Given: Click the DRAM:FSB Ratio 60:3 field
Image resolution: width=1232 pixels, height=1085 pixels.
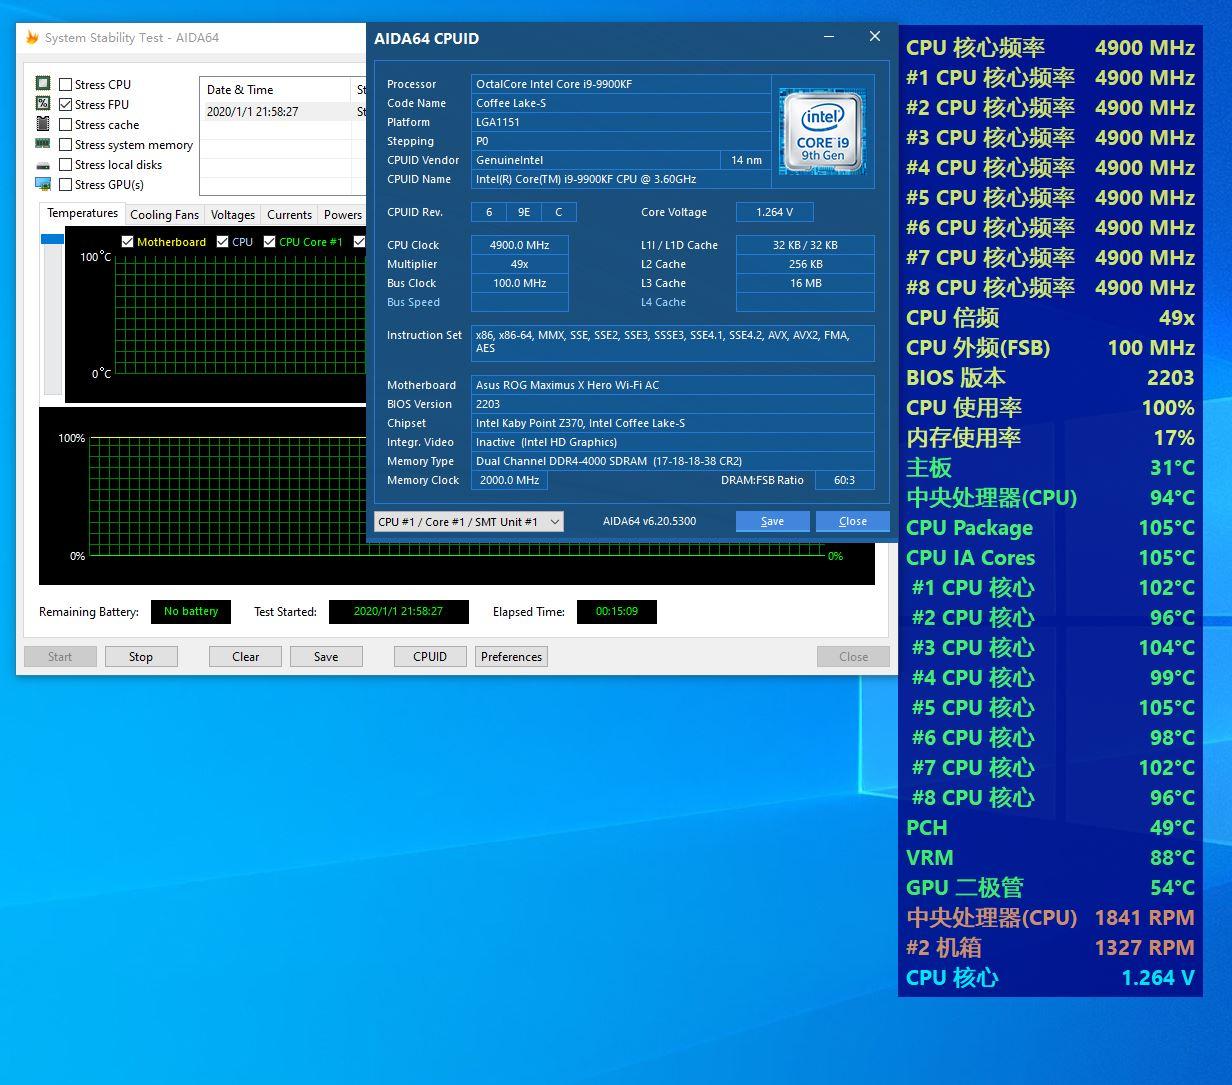Looking at the screenshot, I should [x=844, y=480].
